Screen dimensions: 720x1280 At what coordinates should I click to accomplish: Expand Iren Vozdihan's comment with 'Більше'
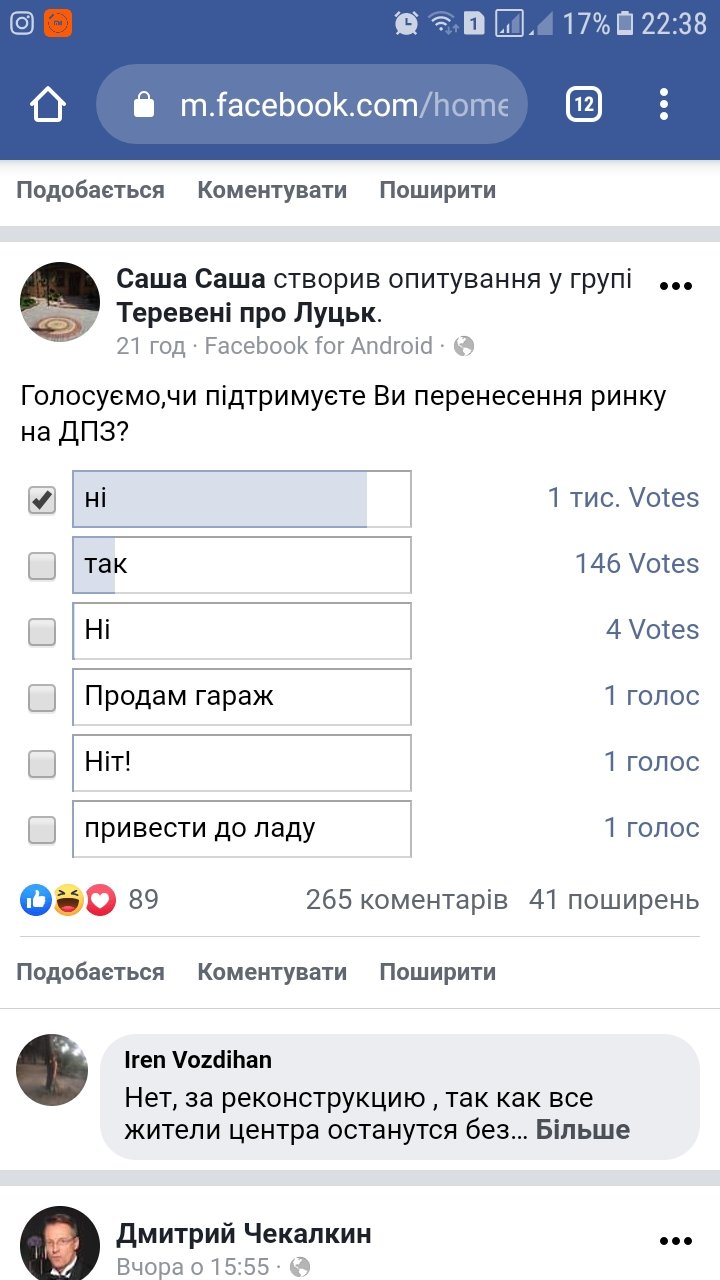(583, 1130)
